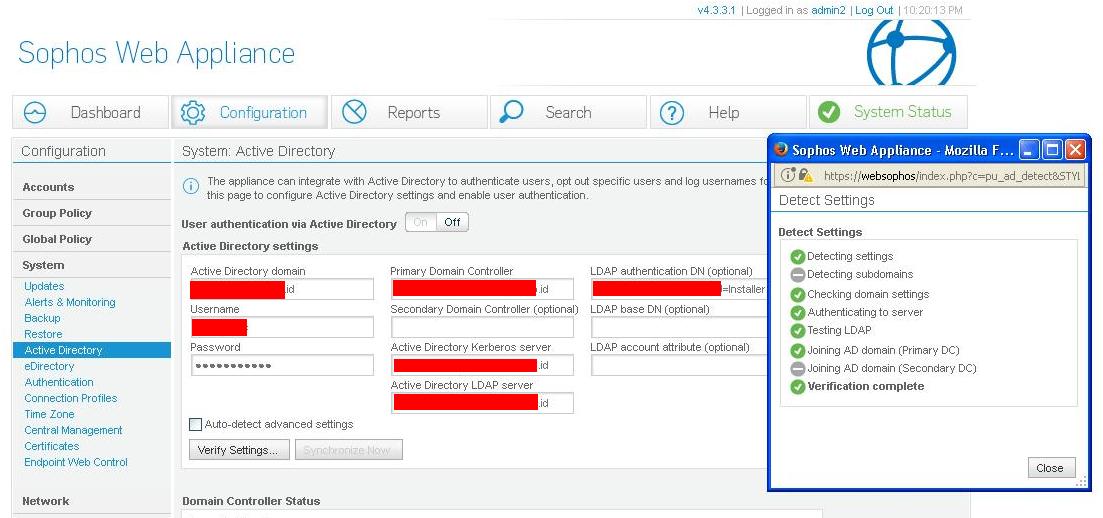Click Active Directory LDAP server field
This screenshot has width=1103, height=518.
click(x=483, y=403)
